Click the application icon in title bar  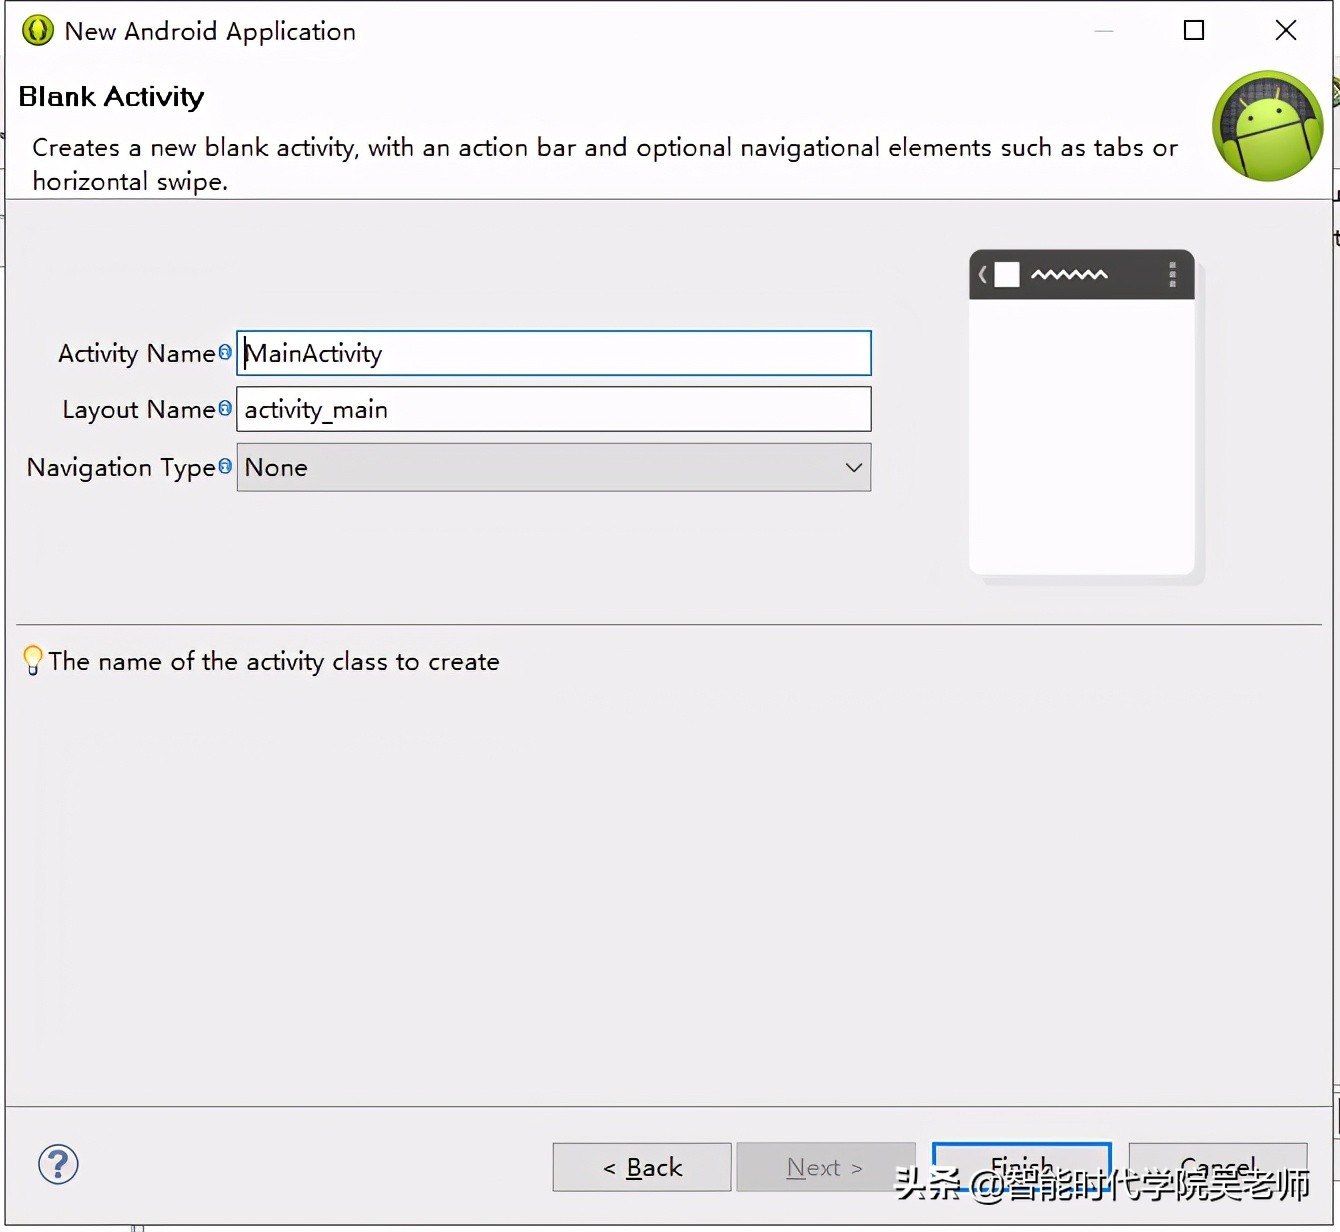pyautogui.click(x=38, y=31)
